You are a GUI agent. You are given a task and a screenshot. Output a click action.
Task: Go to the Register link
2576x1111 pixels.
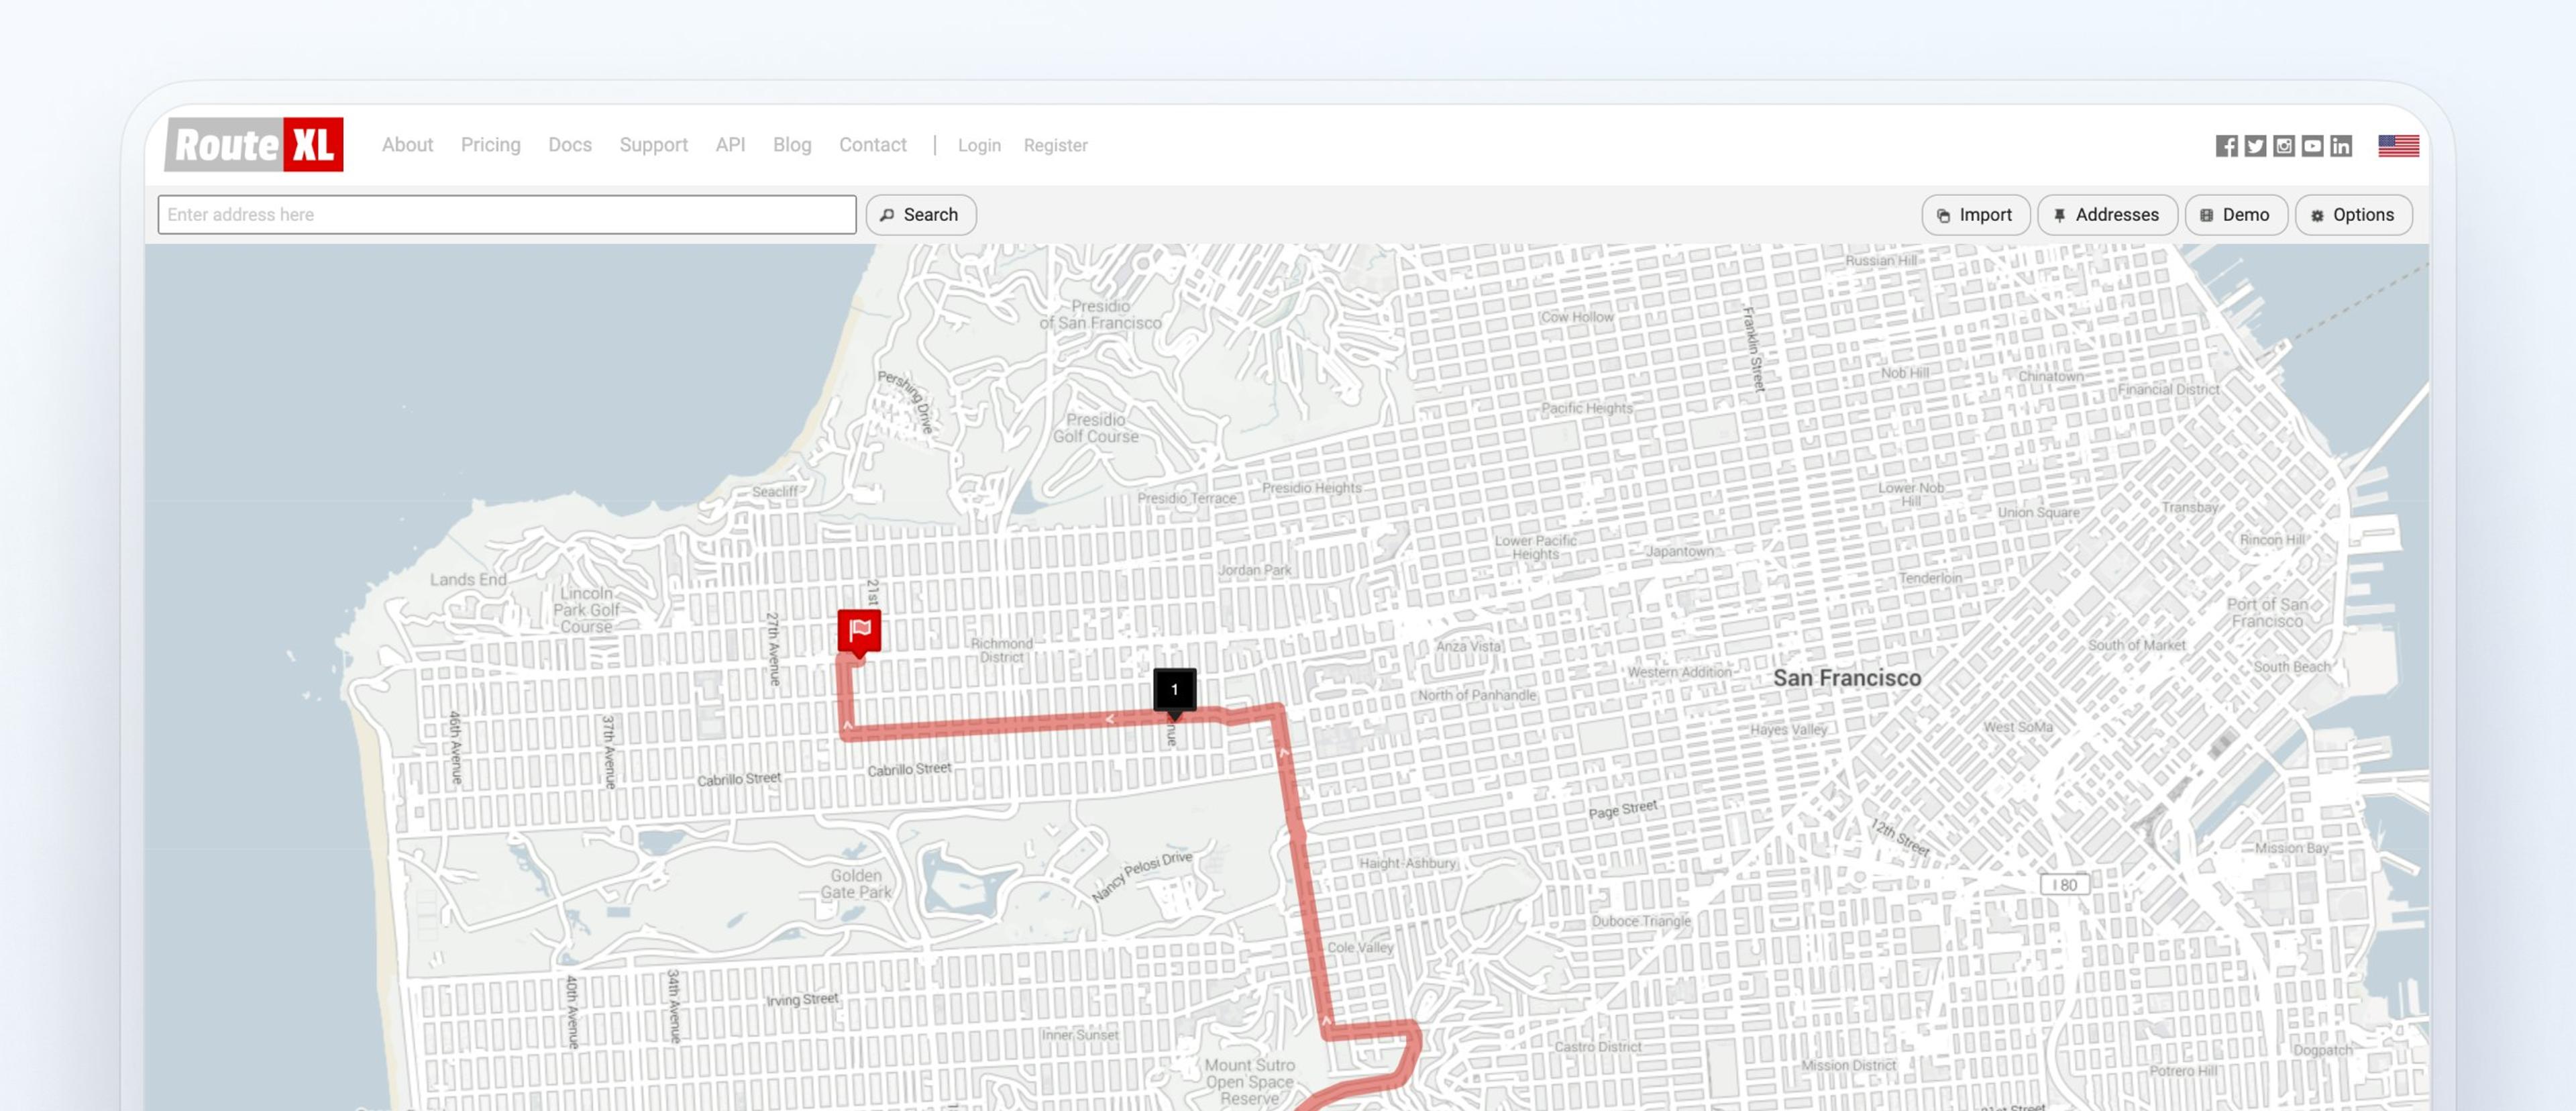coord(1055,146)
